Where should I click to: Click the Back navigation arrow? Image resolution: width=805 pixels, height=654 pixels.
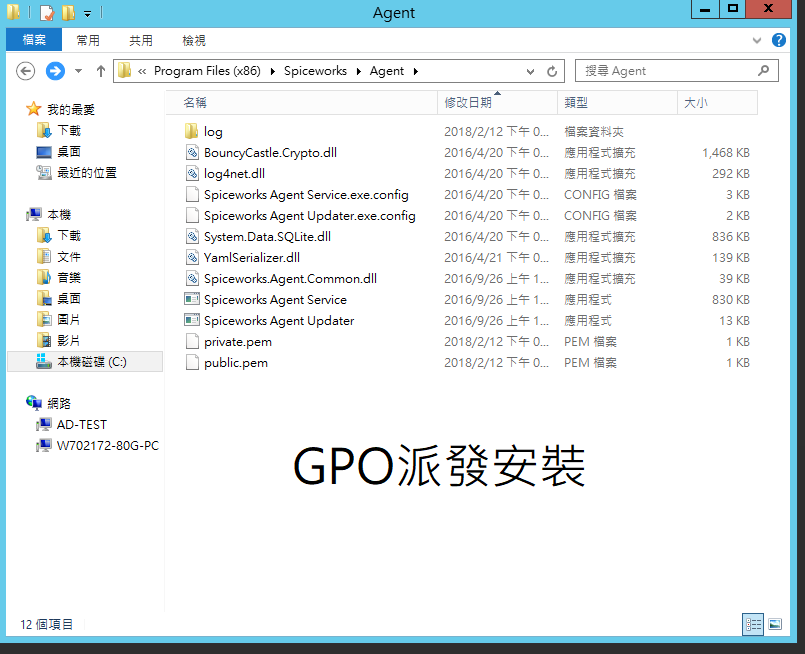(26, 71)
